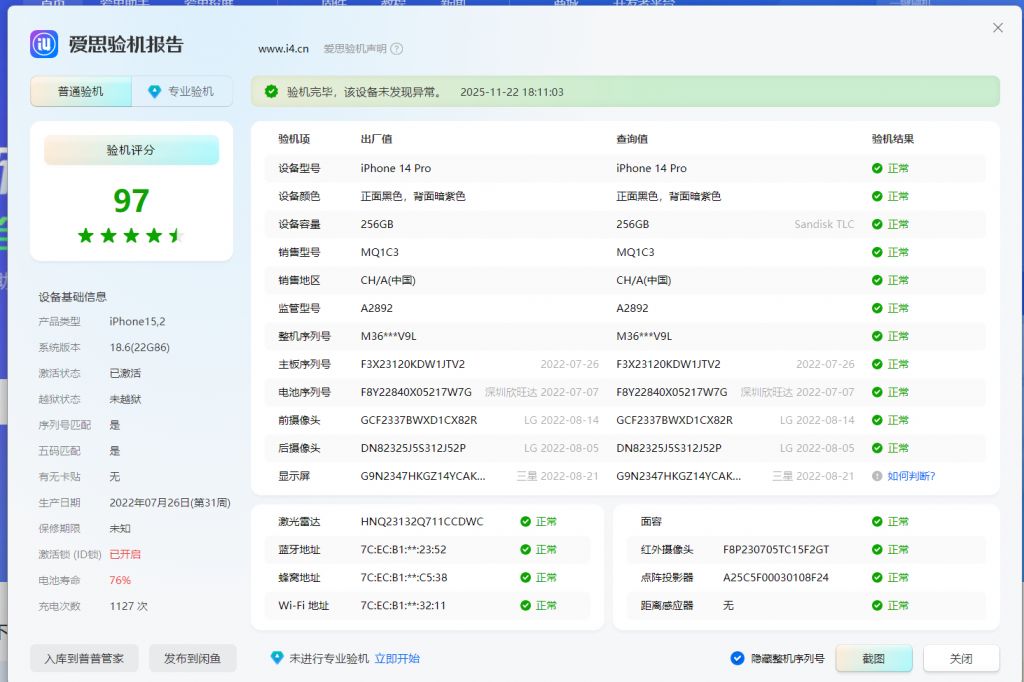
Task: Click the 发布到闲鱼 button
Action: click(x=192, y=658)
